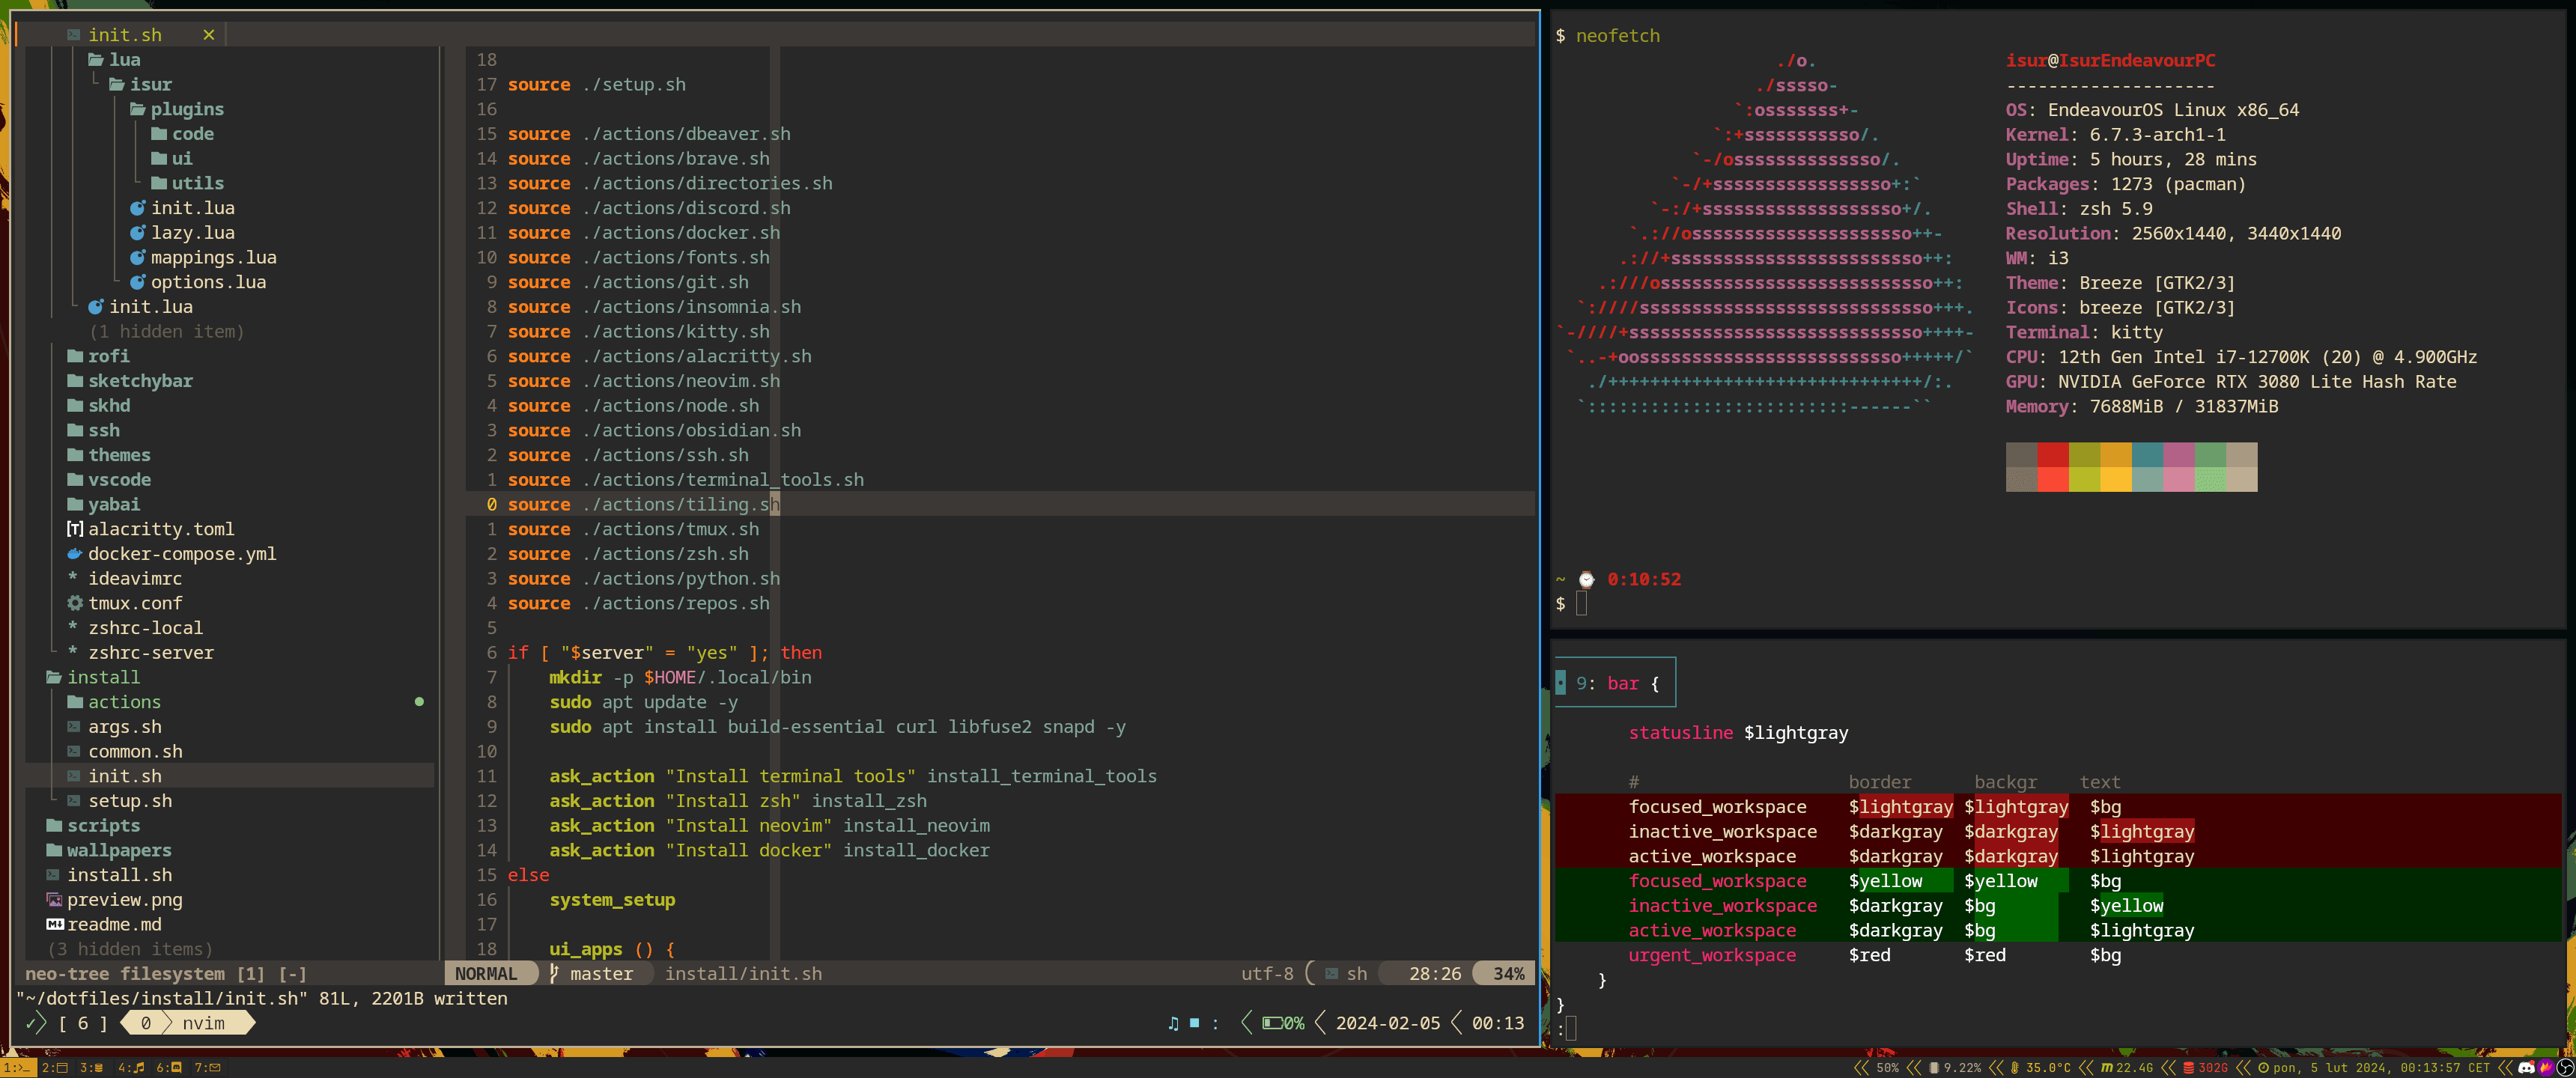Select the init.sh buffer tab
Screen dimensions: 2576x1078
tap(124, 35)
